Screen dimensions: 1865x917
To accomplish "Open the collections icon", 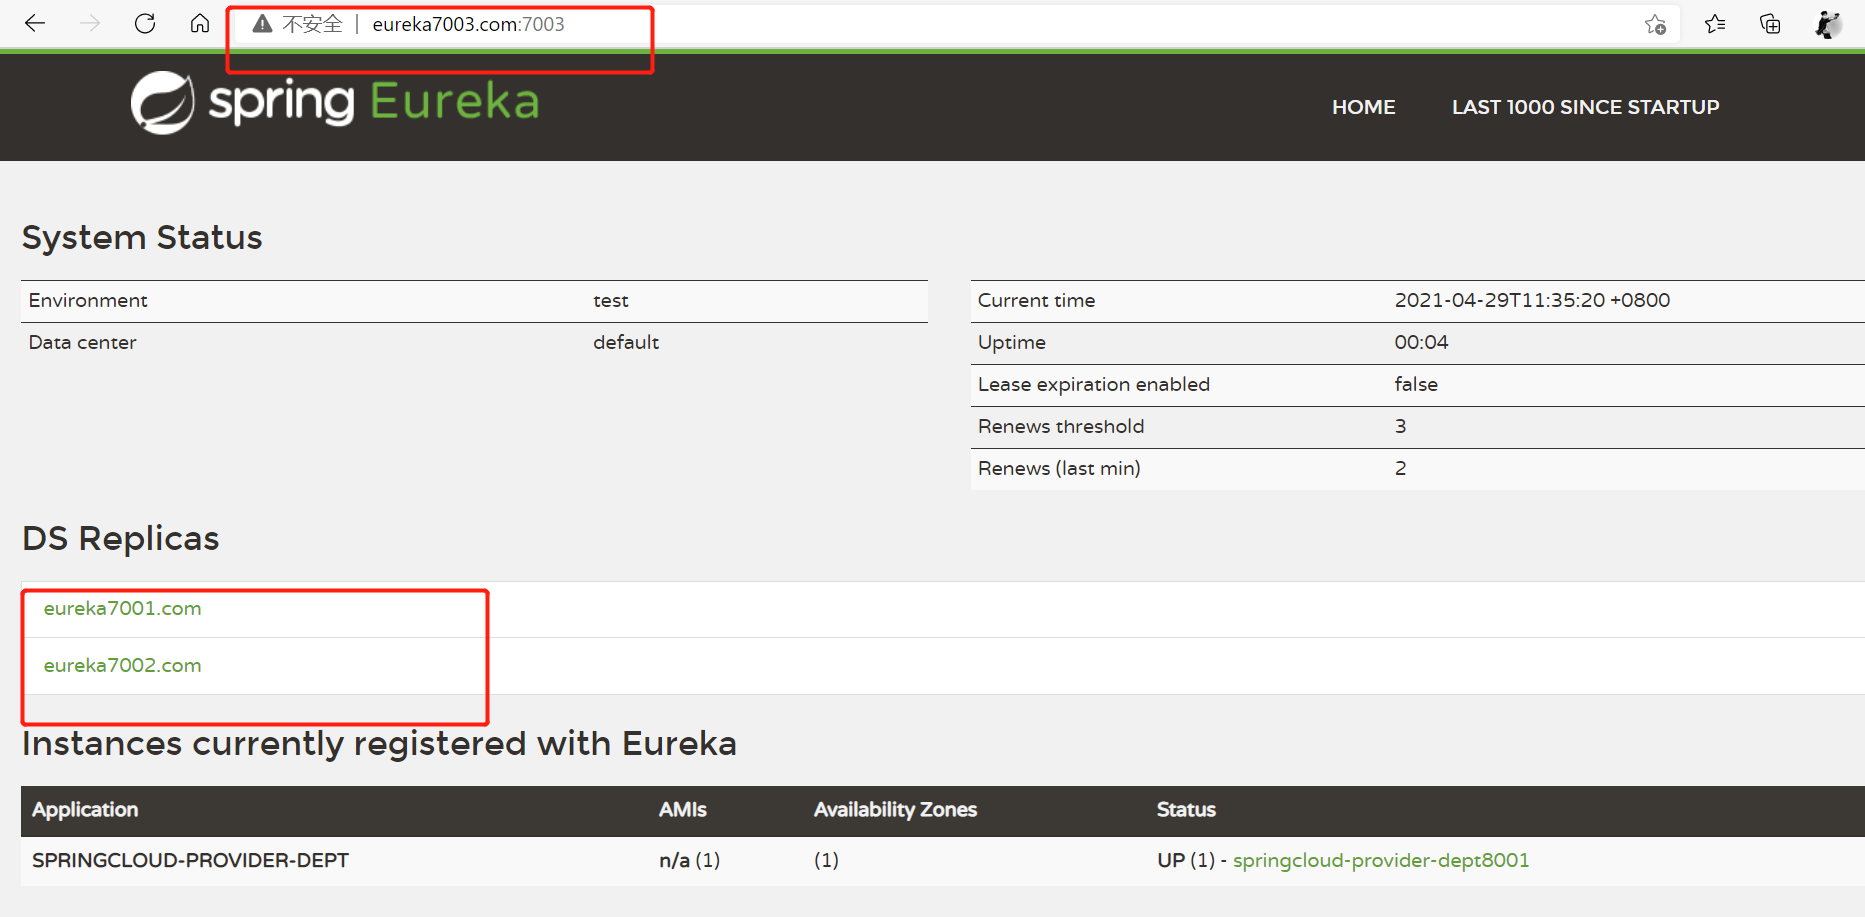I will point(1770,24).
